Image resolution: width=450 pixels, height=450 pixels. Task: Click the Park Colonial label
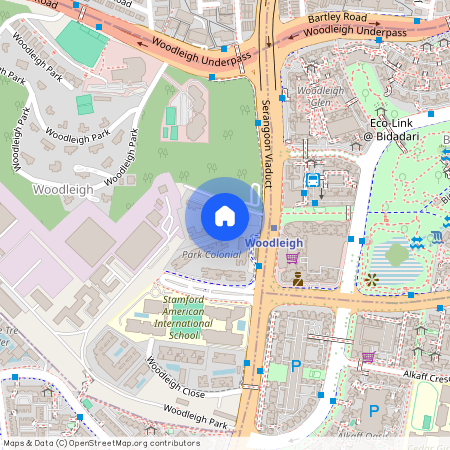point(212,255)
